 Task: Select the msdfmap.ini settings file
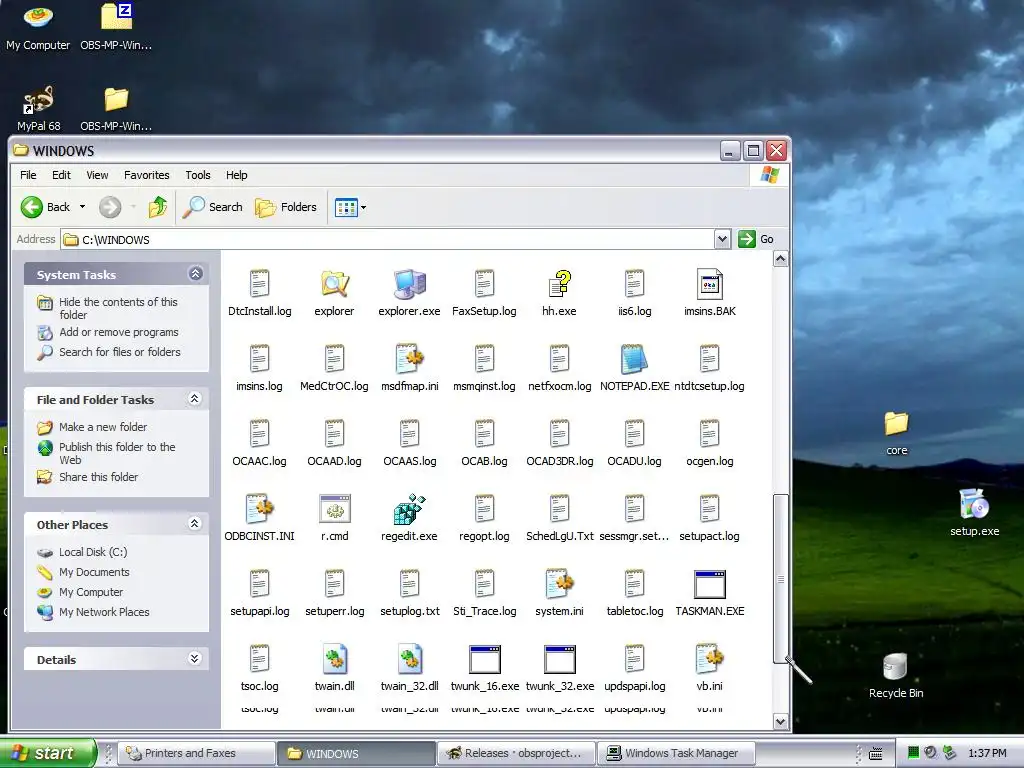click(409, 359)
